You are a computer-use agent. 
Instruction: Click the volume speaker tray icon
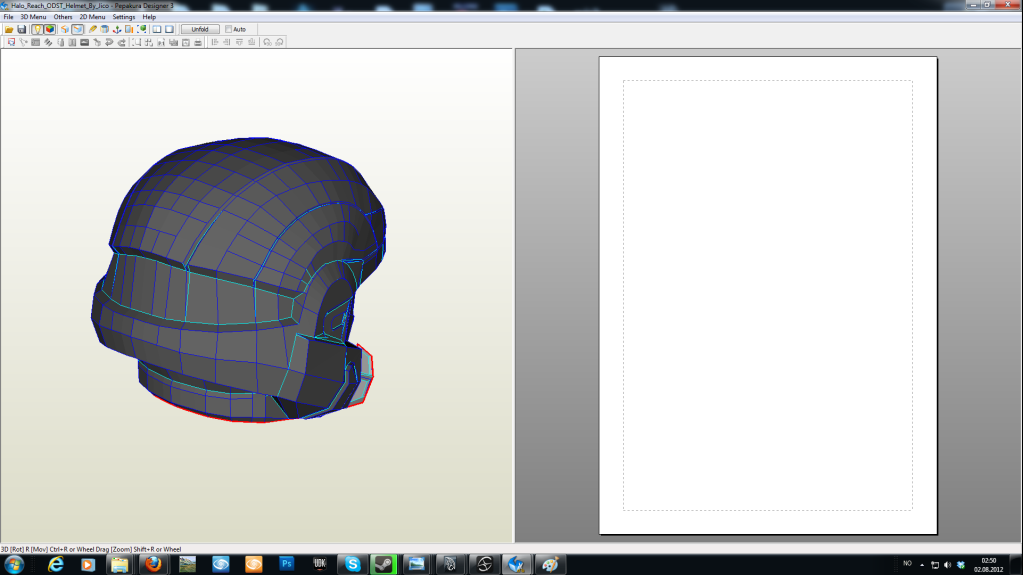947,565
